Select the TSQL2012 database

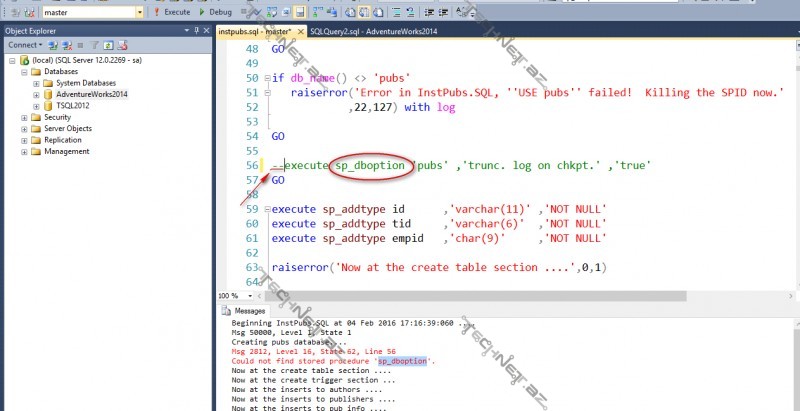point(76,105)
